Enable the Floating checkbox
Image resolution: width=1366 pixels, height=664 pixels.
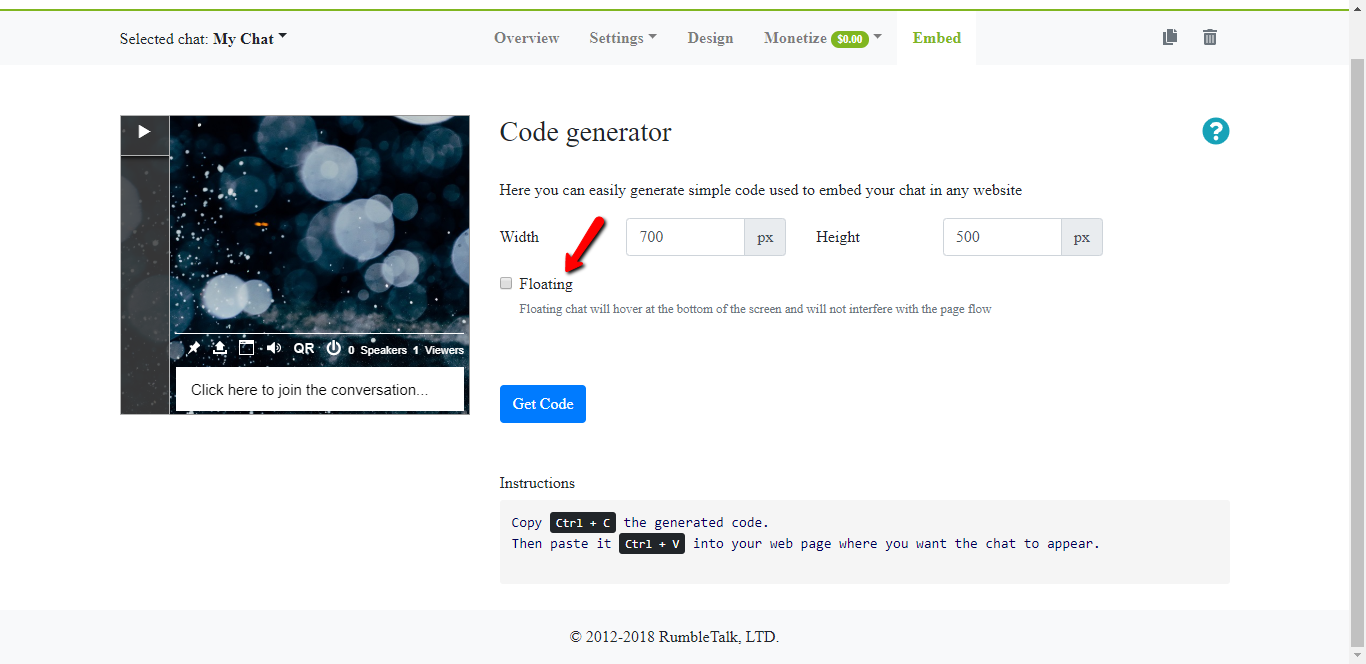(506, 283)
